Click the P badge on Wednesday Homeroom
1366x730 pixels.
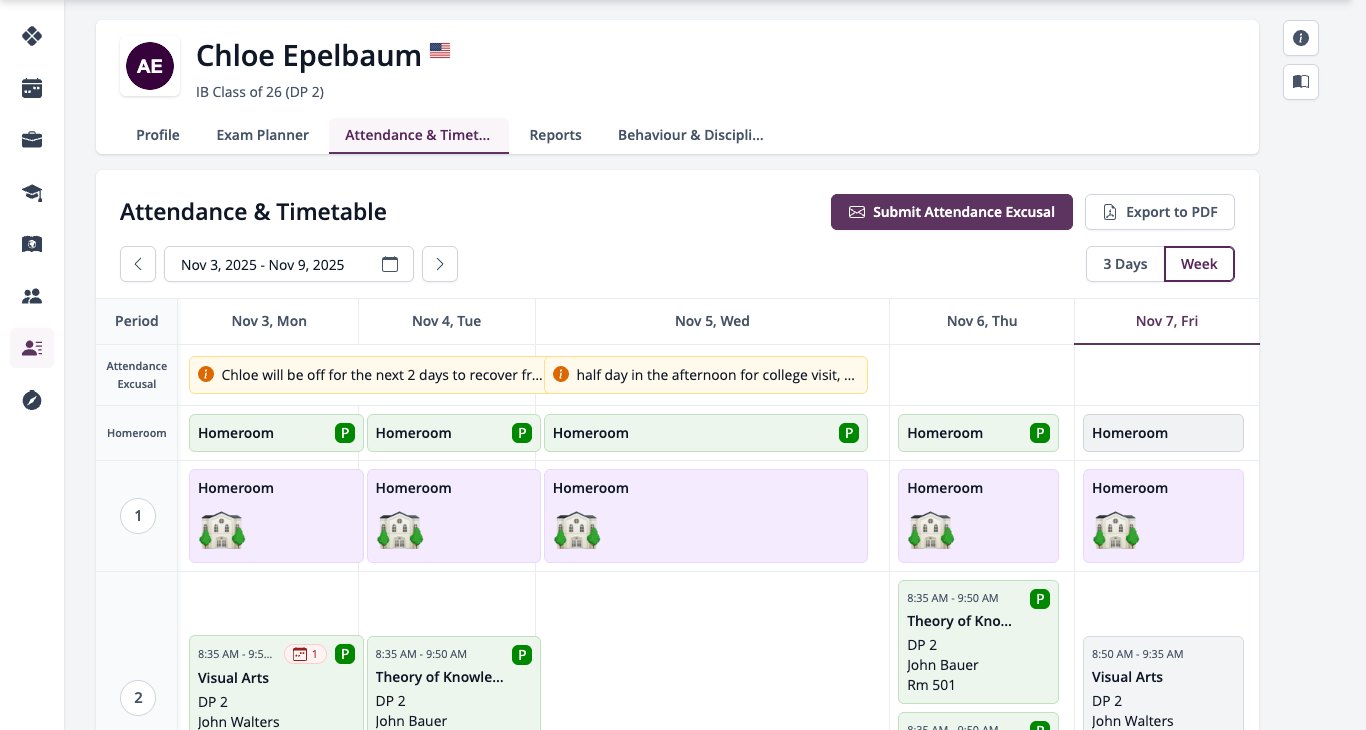pyautogui.click(x=849, y=433)
